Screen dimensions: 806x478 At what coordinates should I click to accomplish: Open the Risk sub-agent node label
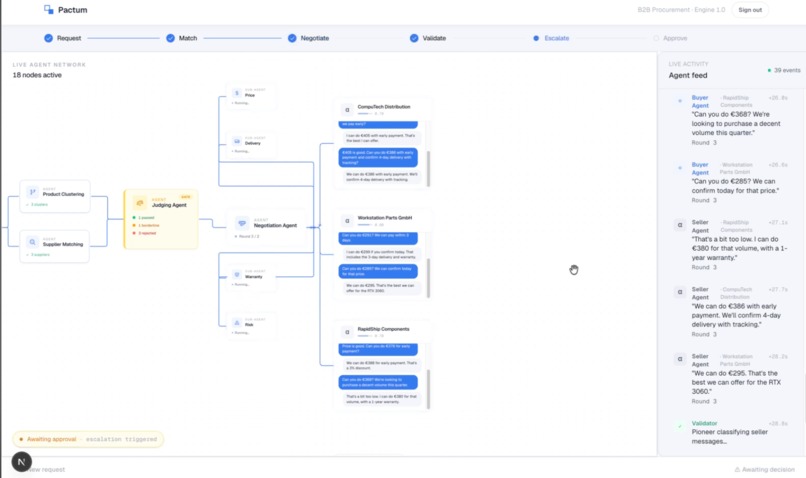point(249,325)
